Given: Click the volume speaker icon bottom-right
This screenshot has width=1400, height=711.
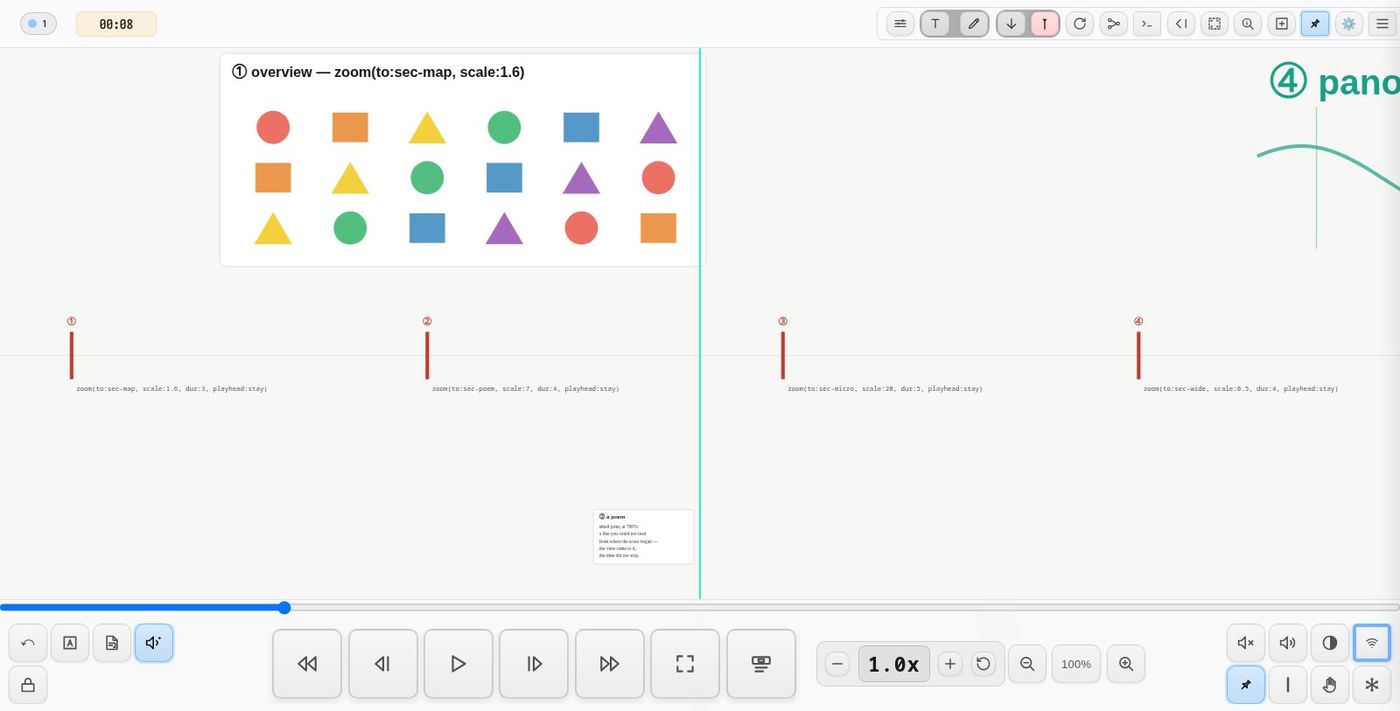Looking at the screenshot, I should (x=1288, y=643).
